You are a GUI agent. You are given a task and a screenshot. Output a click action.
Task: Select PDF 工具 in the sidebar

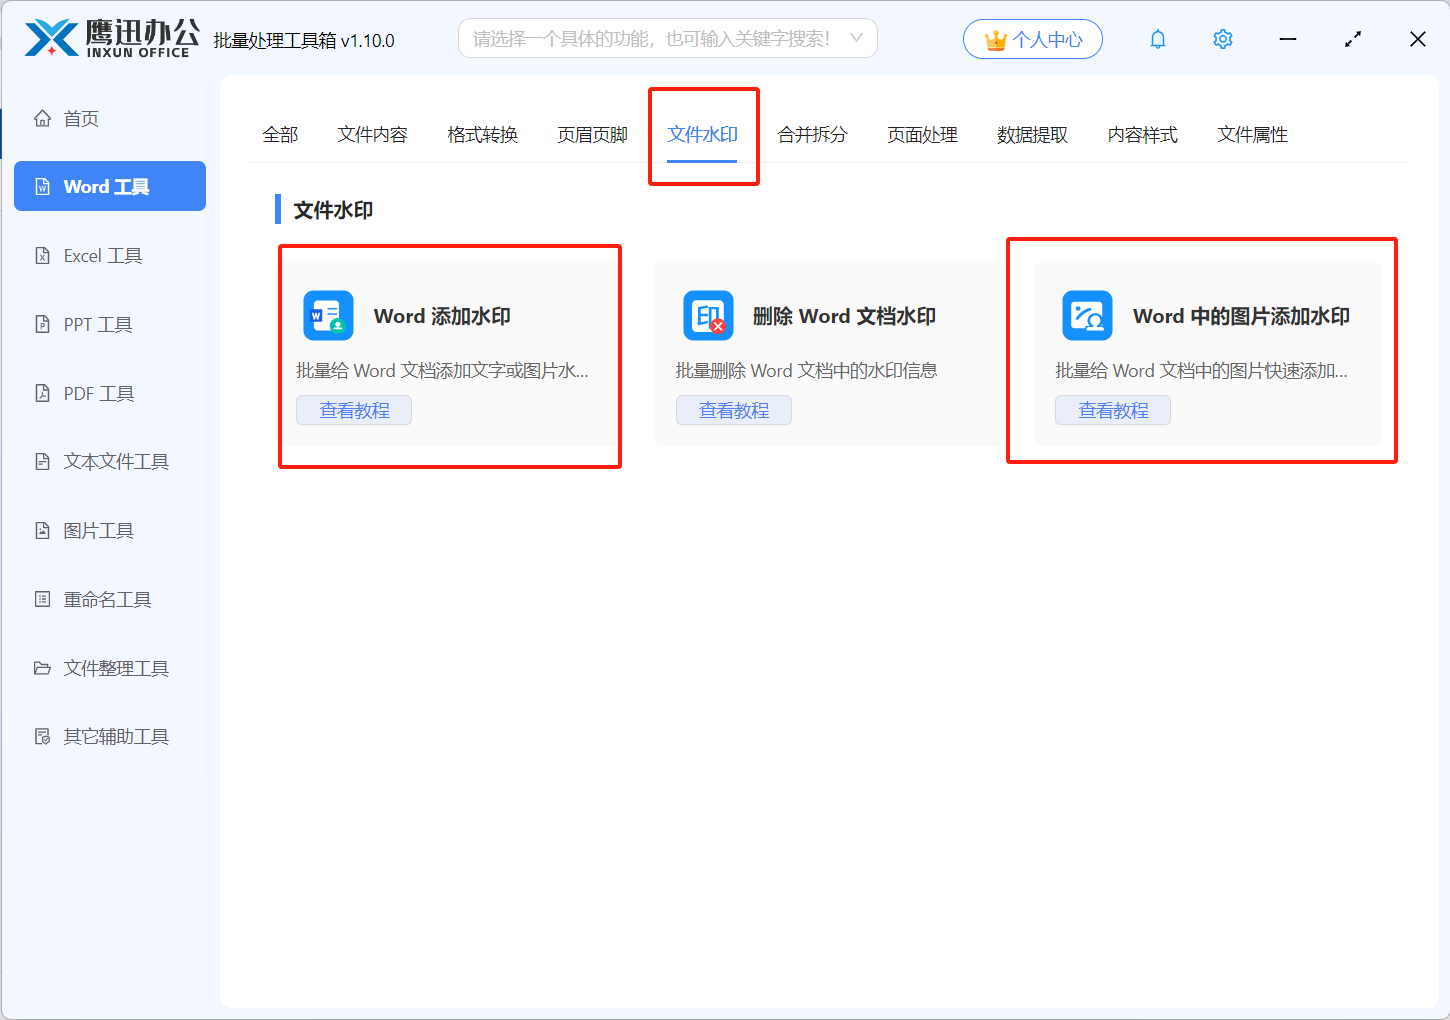coord(110,393)
